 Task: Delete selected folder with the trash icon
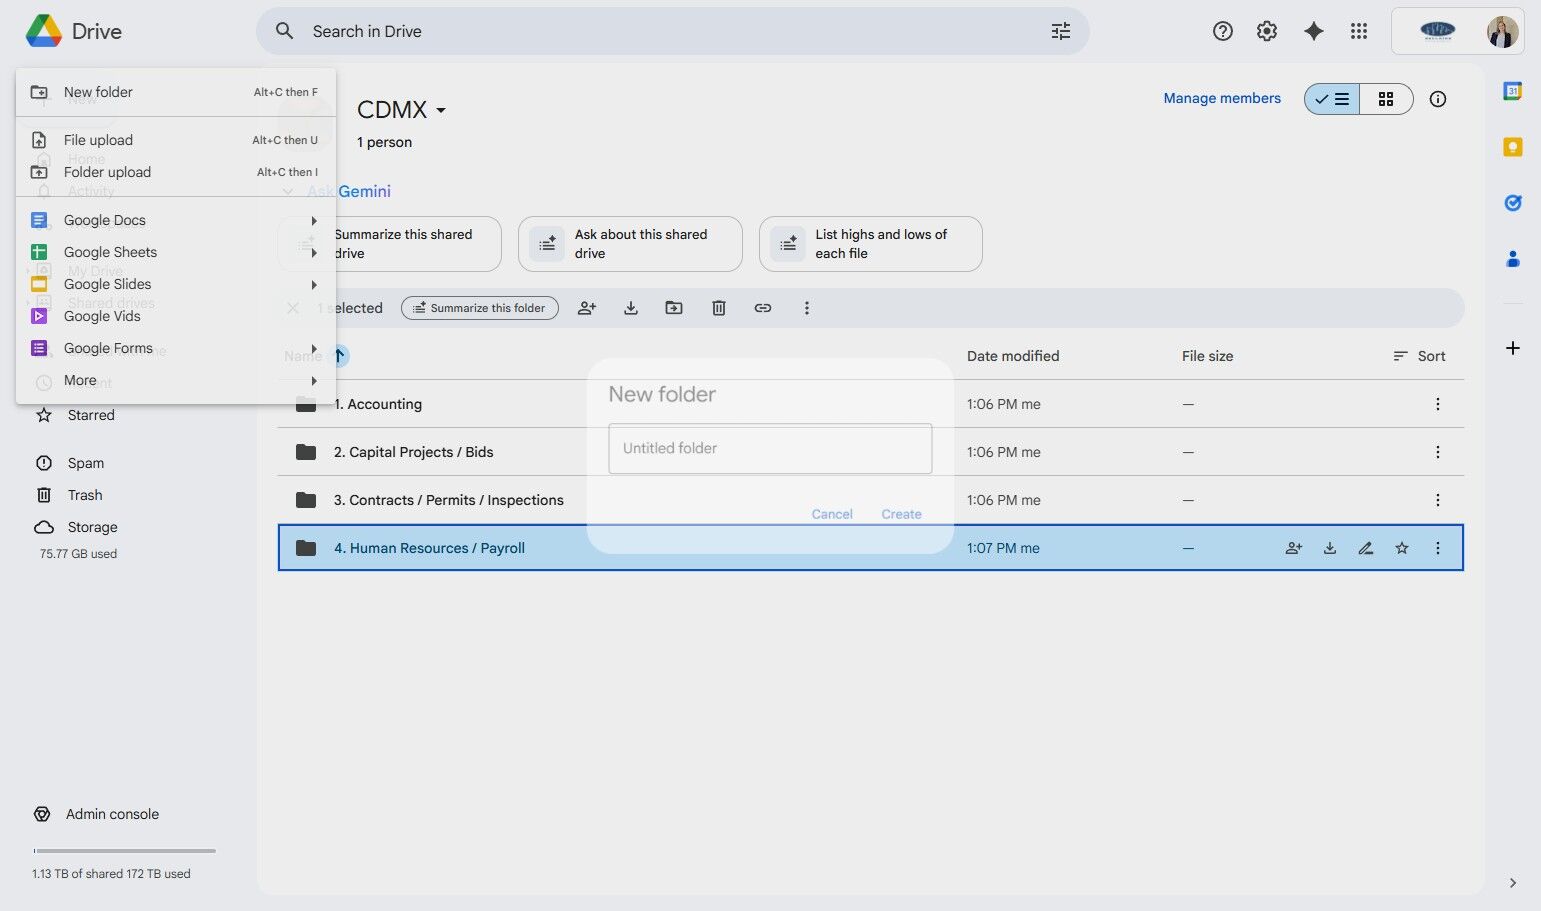coord(718,308)
